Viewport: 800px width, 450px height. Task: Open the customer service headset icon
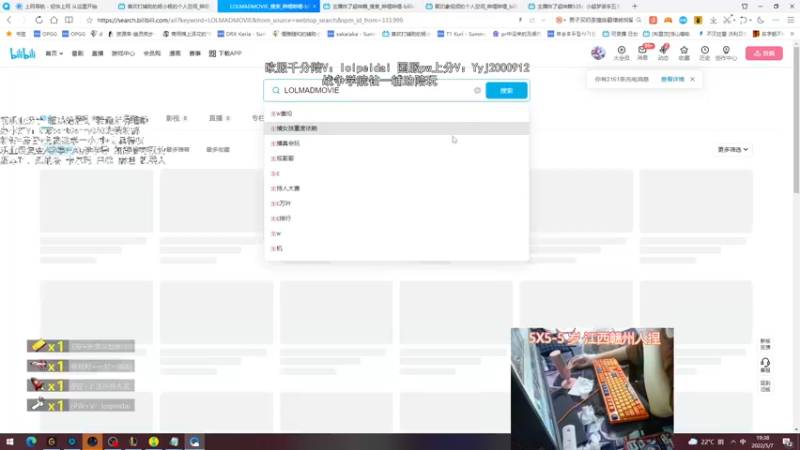pos(765,364)
